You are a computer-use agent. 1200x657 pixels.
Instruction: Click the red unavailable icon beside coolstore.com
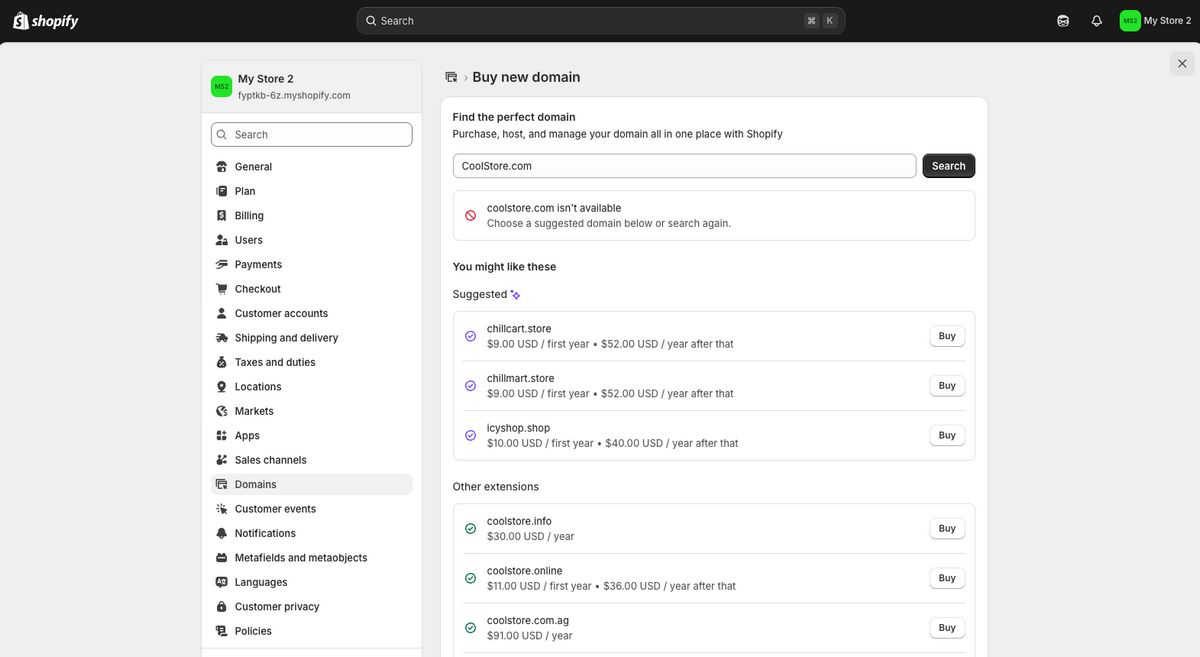471,216
